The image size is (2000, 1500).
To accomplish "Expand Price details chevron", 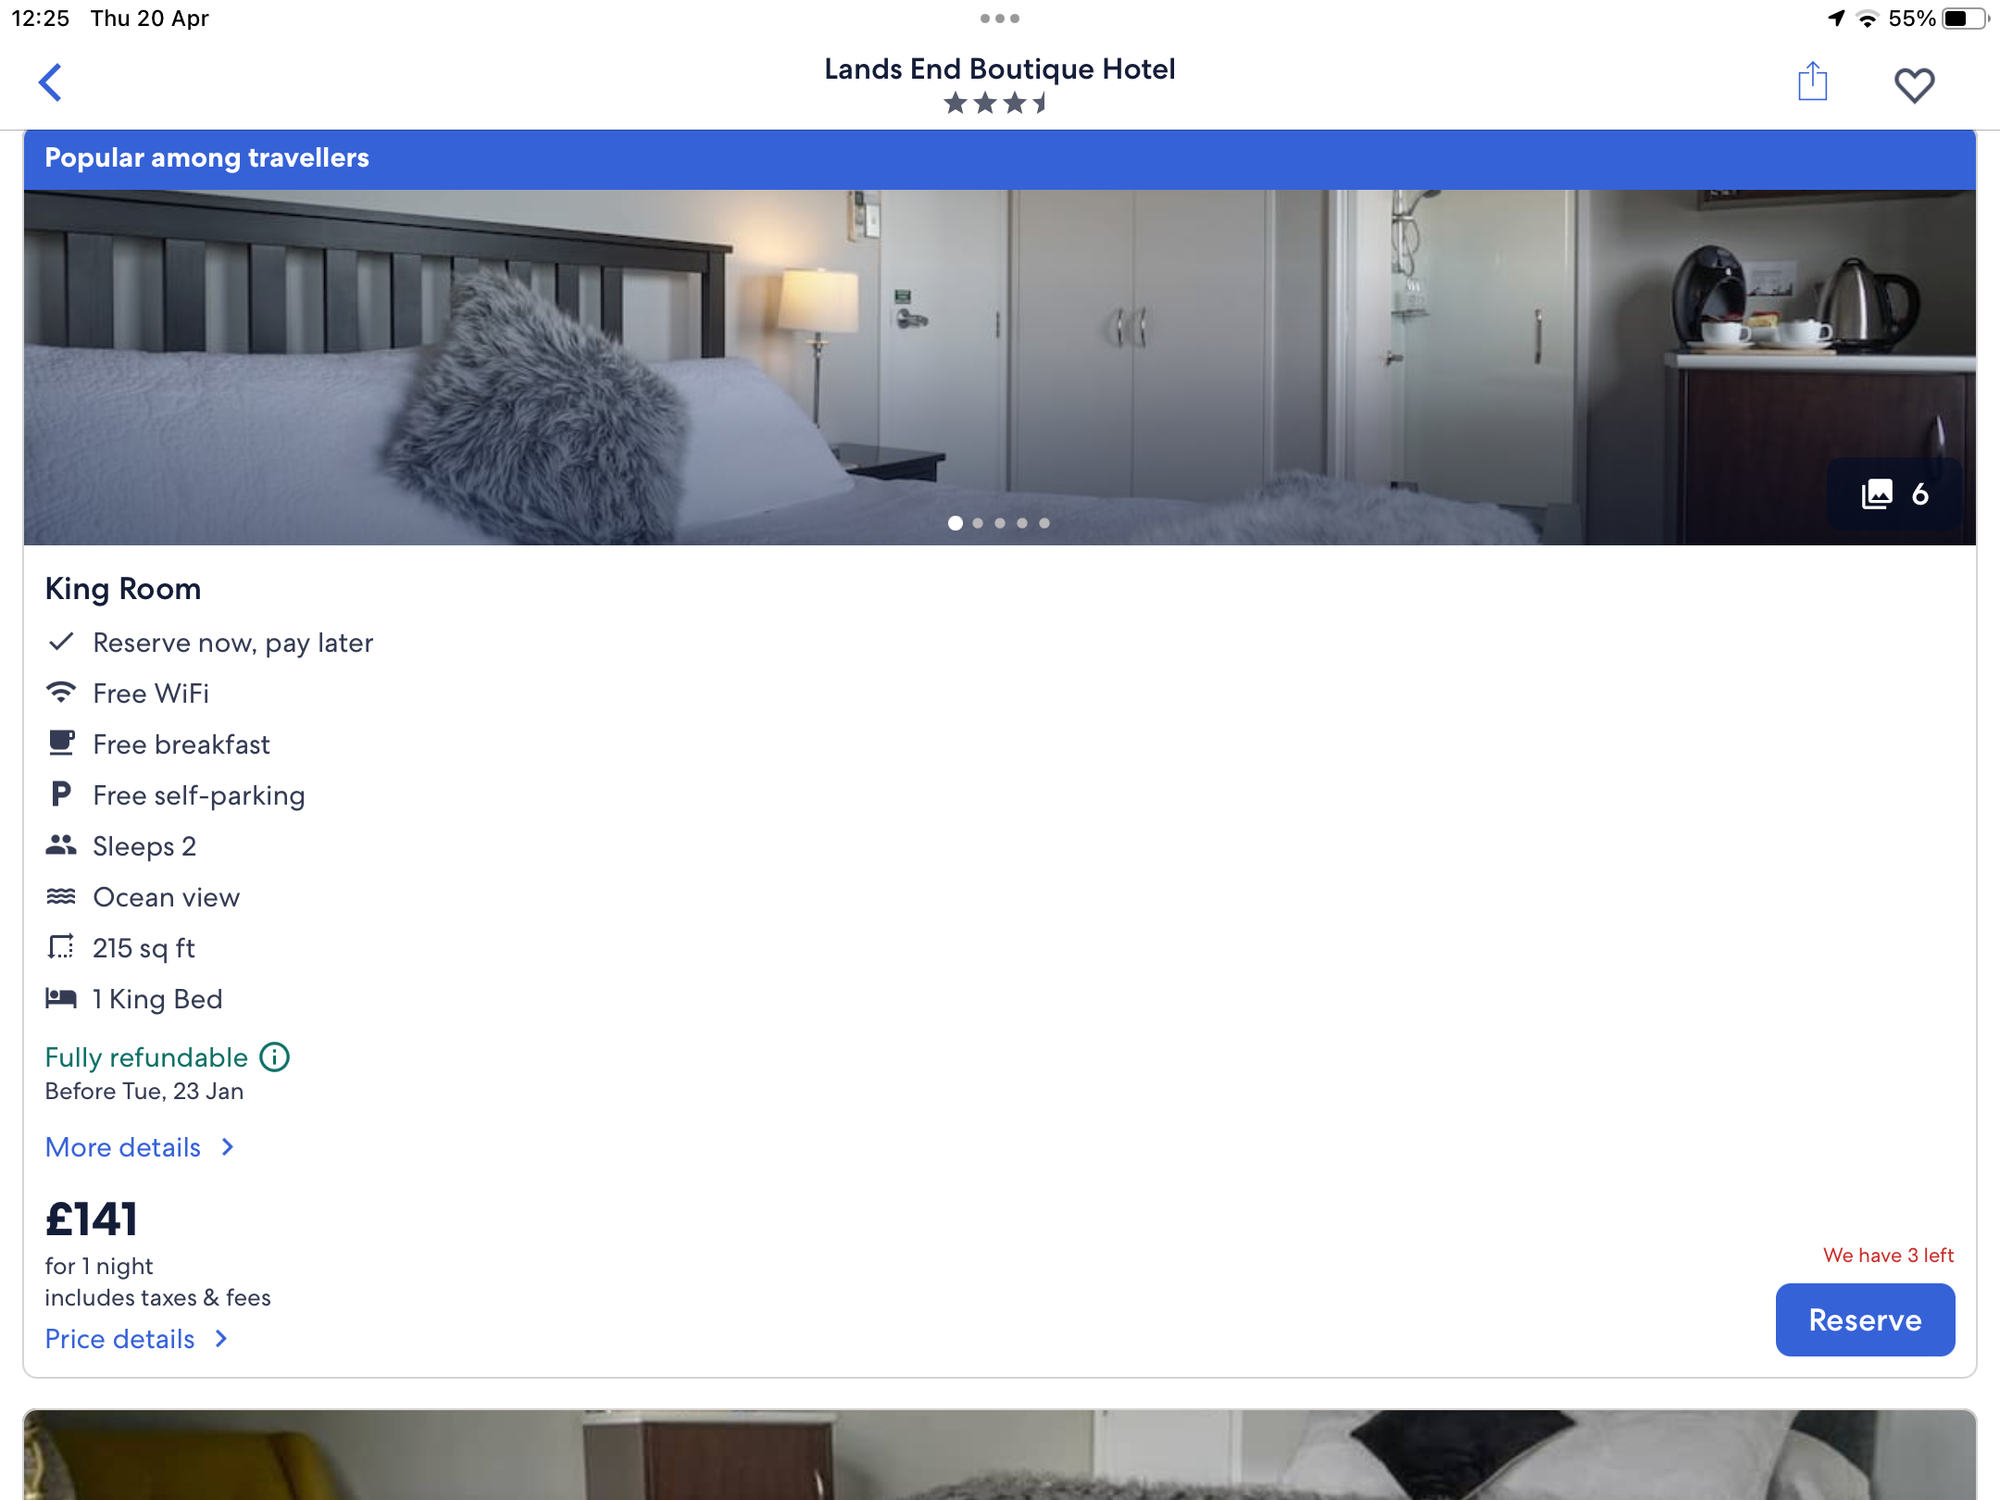I will click(222, 1338).
